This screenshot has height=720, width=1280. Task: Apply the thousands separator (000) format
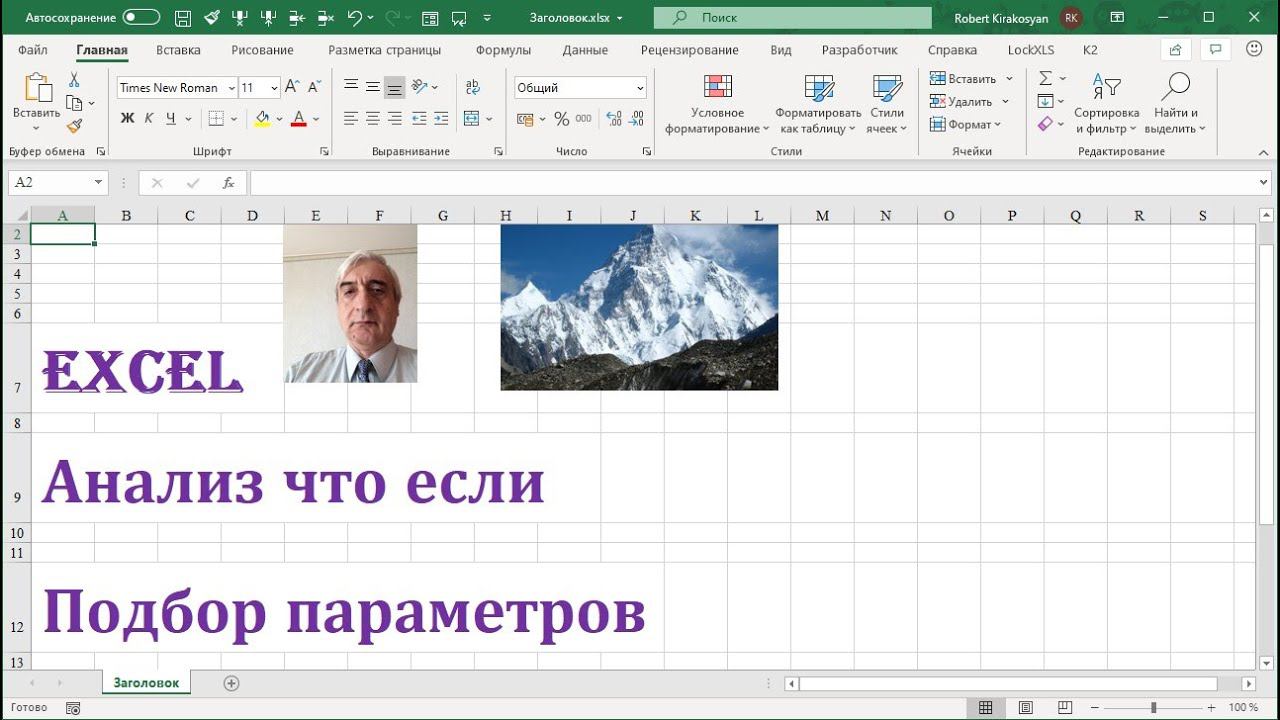(584, 119)
